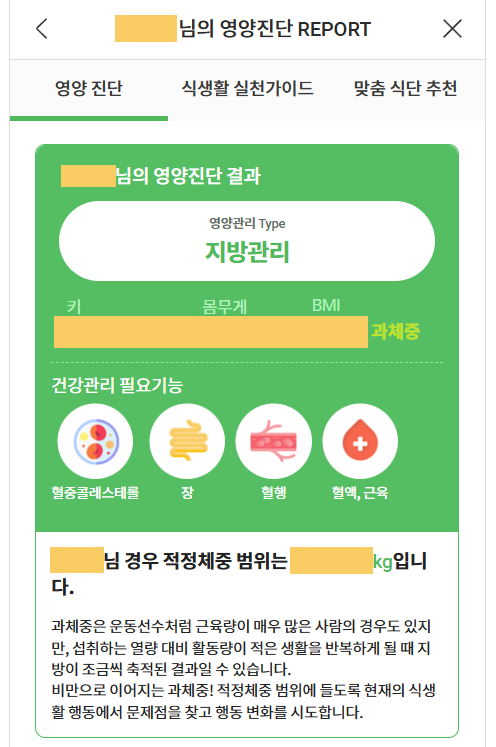Click the 과체중 BMI status text

pos(395,331)
